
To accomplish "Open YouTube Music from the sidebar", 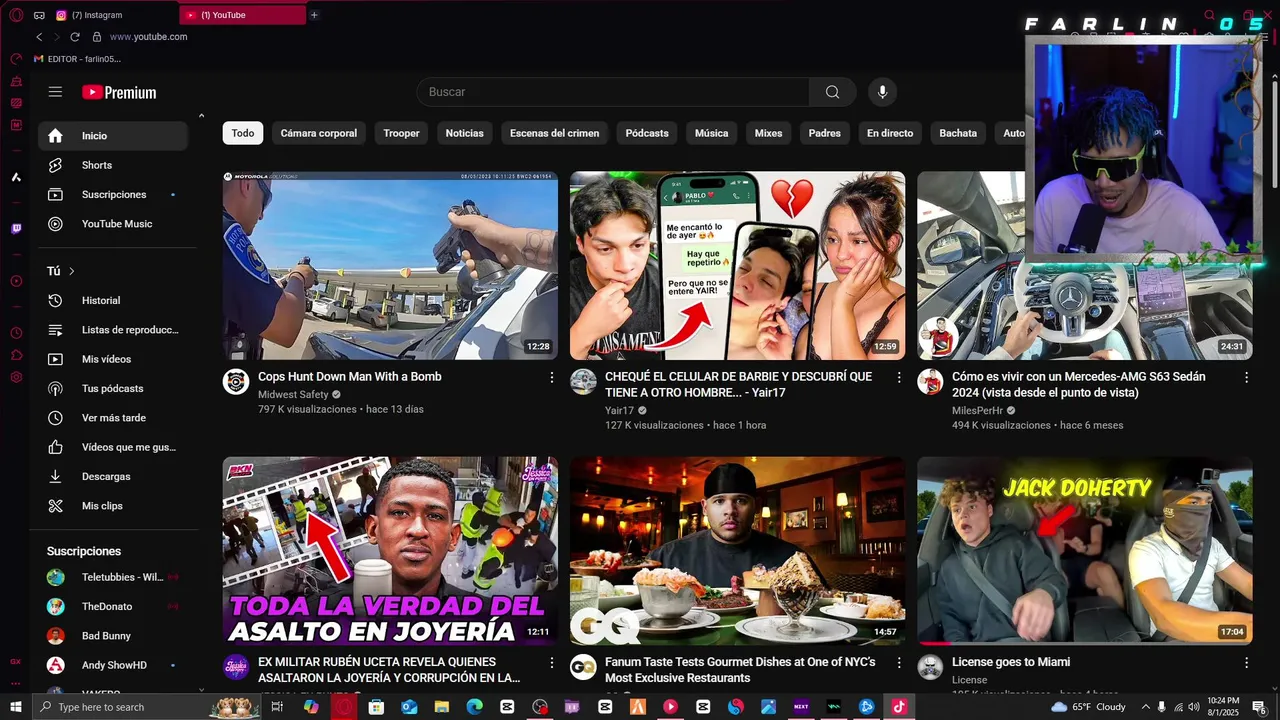I will [113, 224].
